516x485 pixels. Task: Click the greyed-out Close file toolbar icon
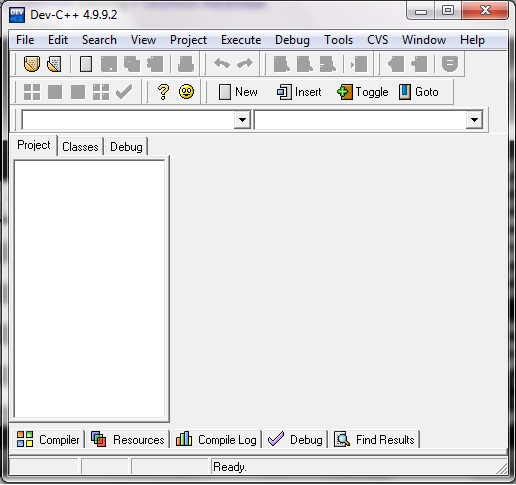tap(155, 64)
